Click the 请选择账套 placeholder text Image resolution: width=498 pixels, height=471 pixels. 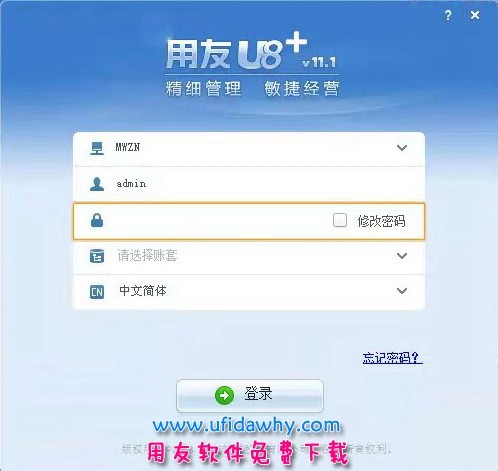147,256
